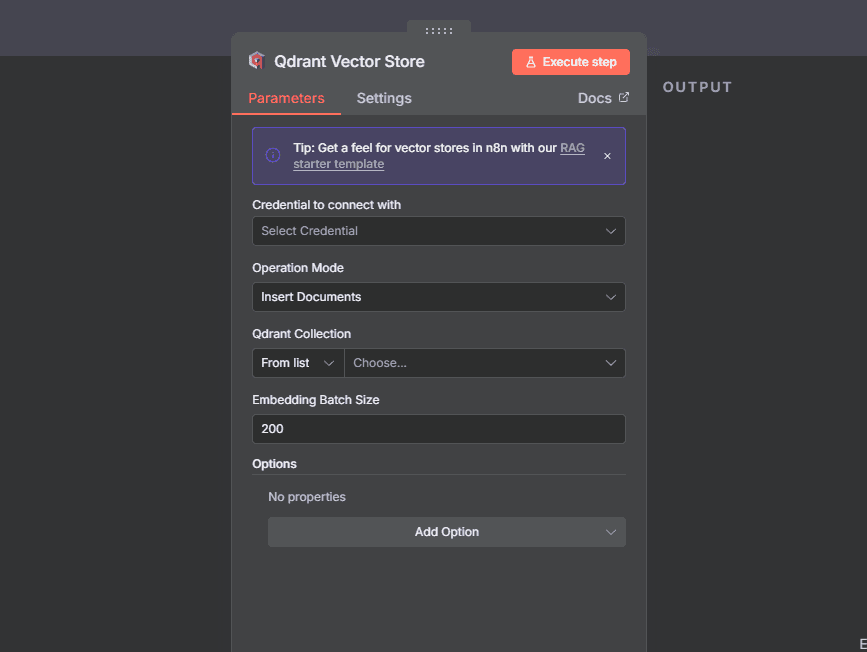This screenshot has width=867, height=652.
Task: Open the Operation Mode dropdown
Action: (439, 297)
